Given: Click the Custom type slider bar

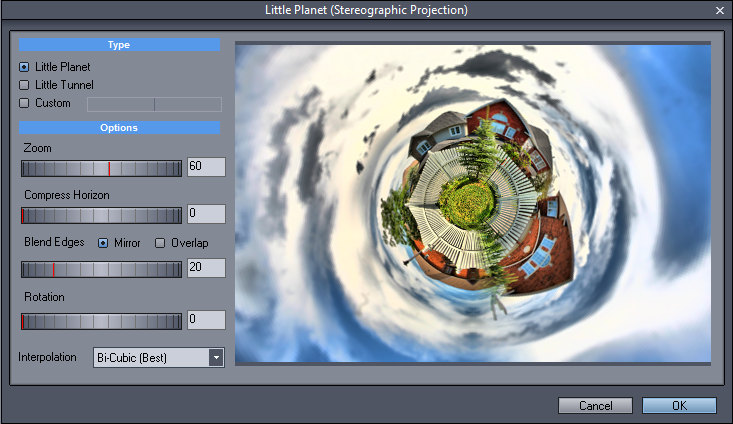Looking at the screenshot, I should 154,104.
